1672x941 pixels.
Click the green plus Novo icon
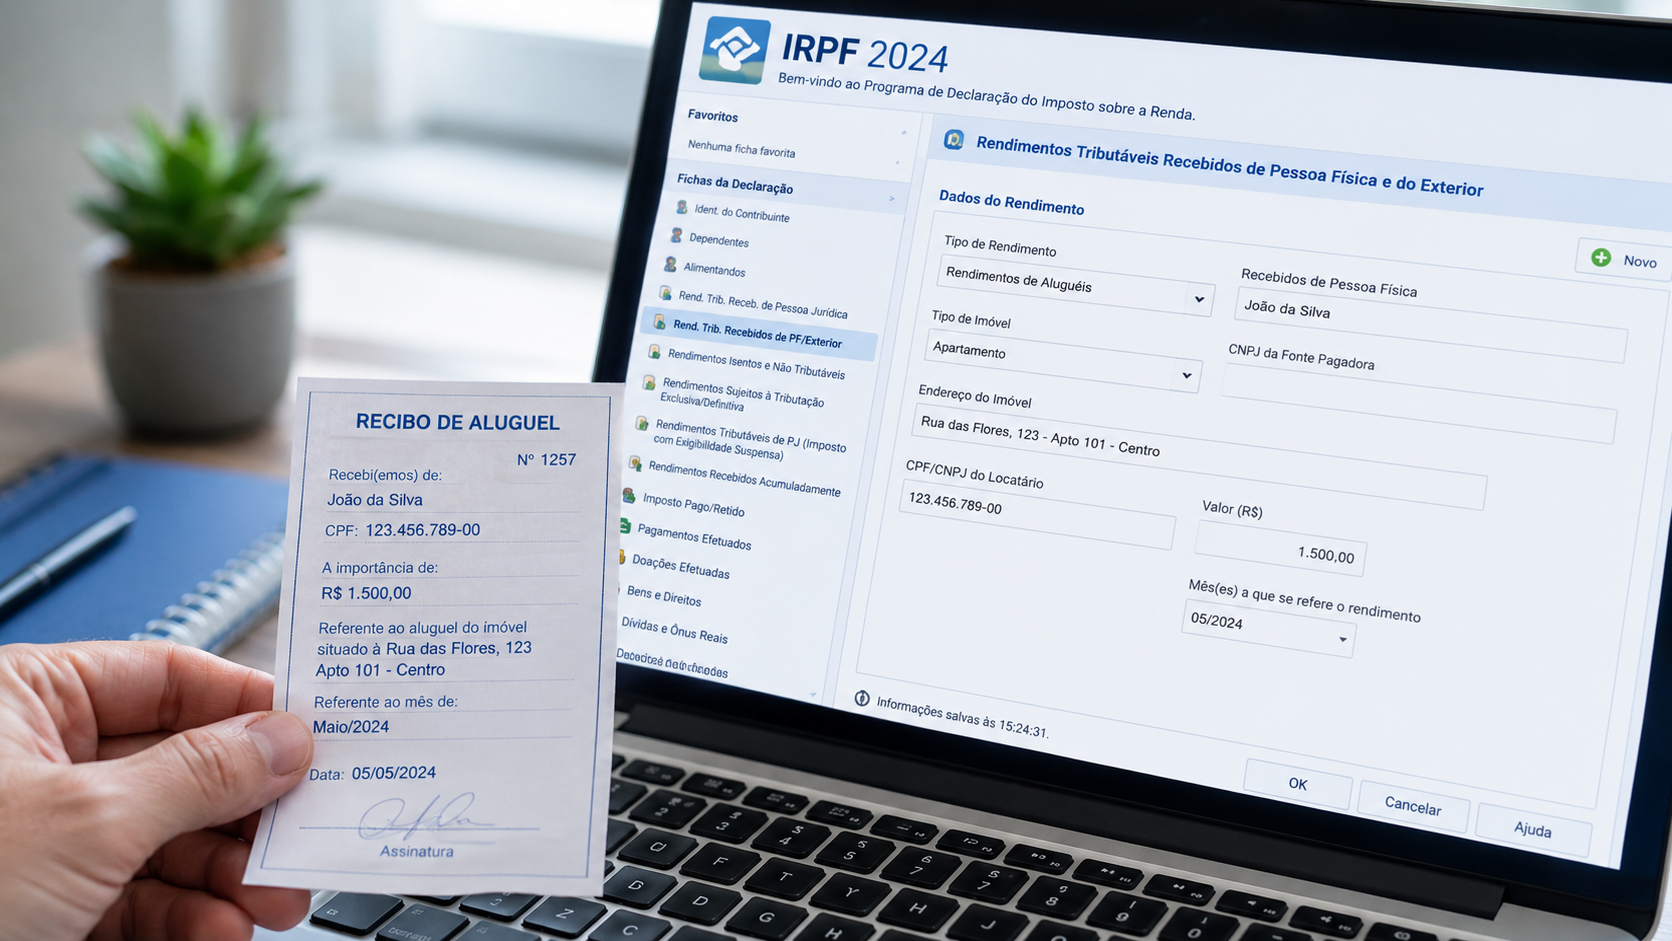[1601, 257]
